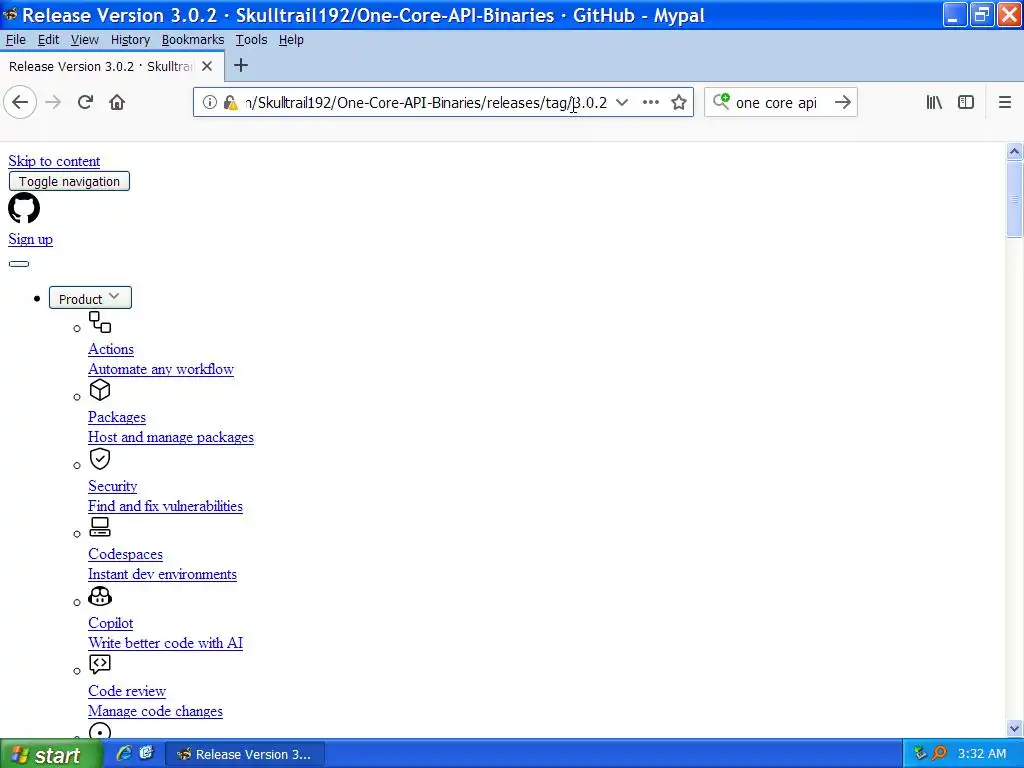Open Host and manage packages link
The height and width of the screenshot is (768, 1024).
pyautogui.click(x=171, y=438)
